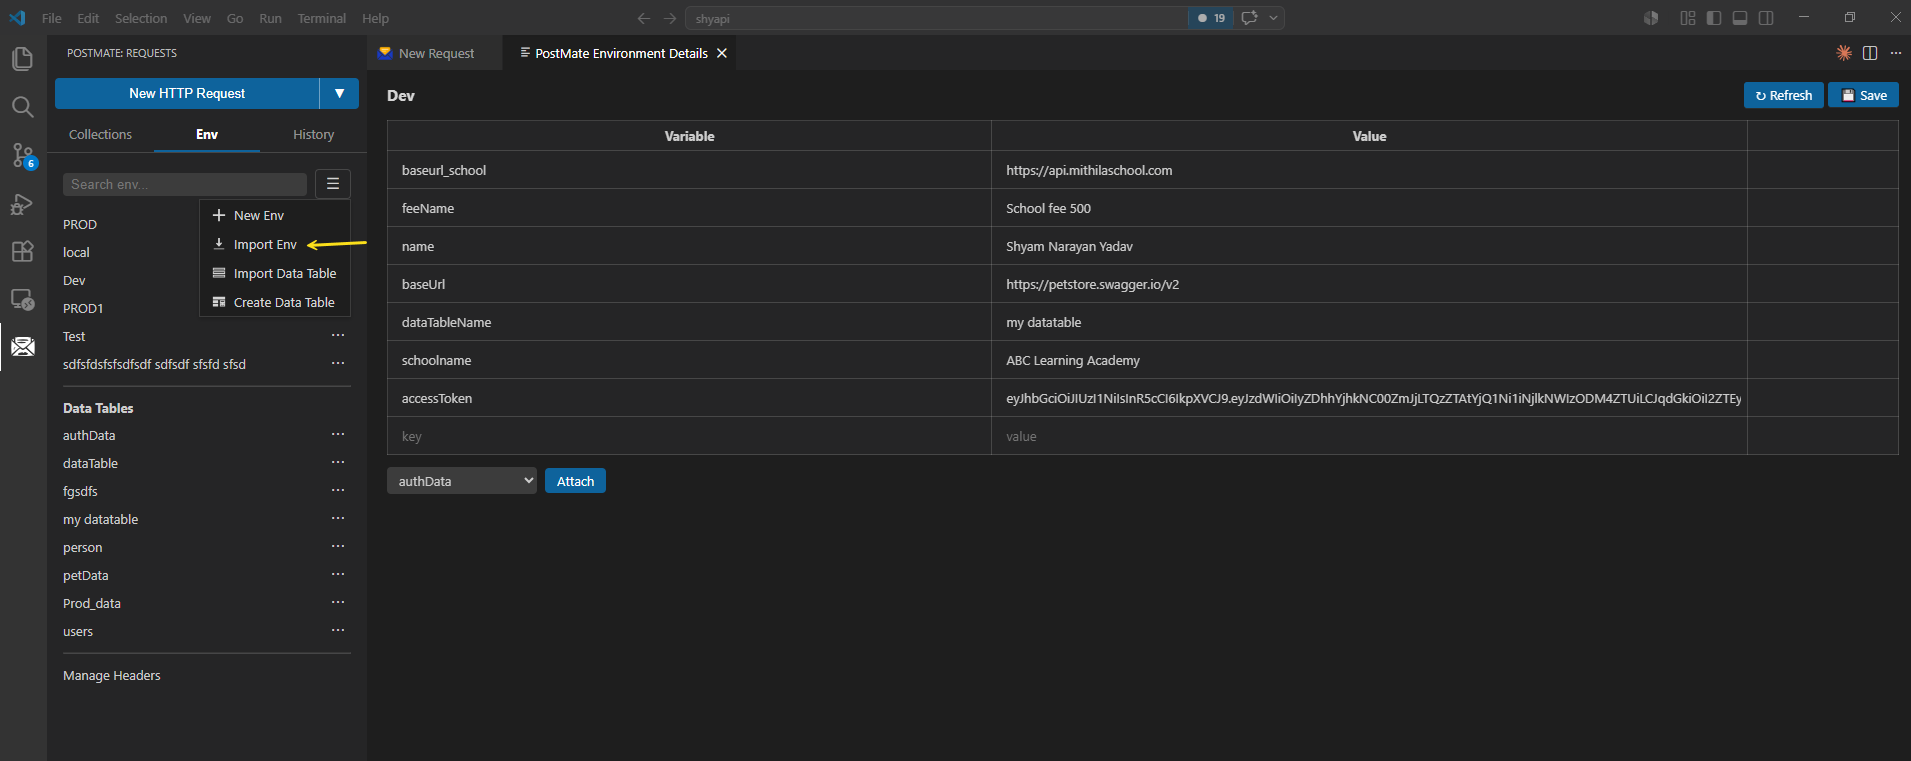Viewport: 1911px width, 761px height.
Task: Open Remote Explorer in activity bar
Action: tap(22, 299)
